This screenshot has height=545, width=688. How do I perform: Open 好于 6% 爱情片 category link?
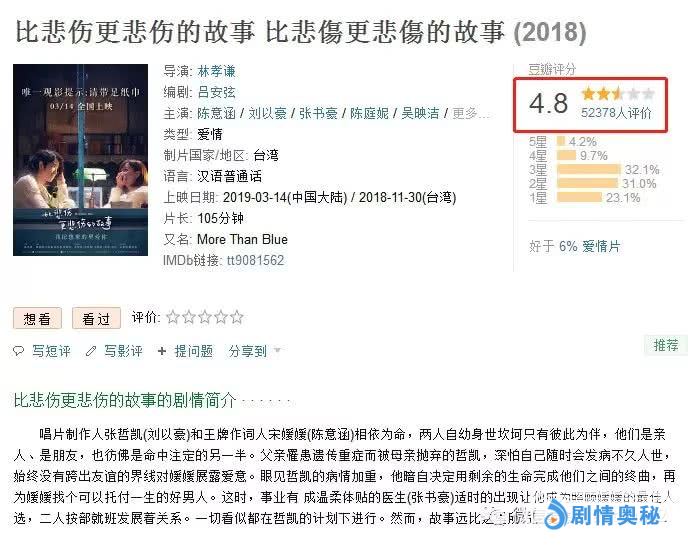click(x=590, y=246)
